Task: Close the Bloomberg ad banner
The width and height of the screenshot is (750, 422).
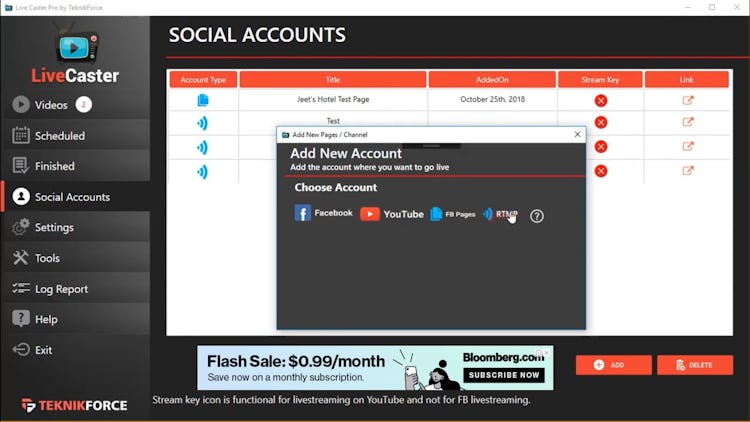Action: (x=547, y=353)
